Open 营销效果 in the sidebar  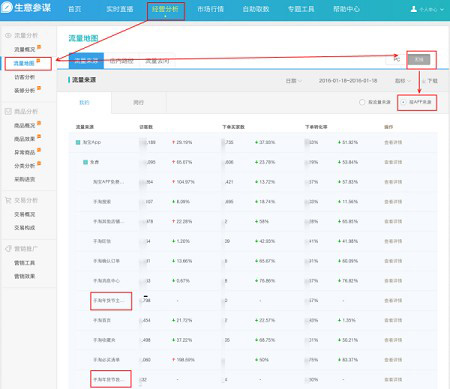(24, 276)
